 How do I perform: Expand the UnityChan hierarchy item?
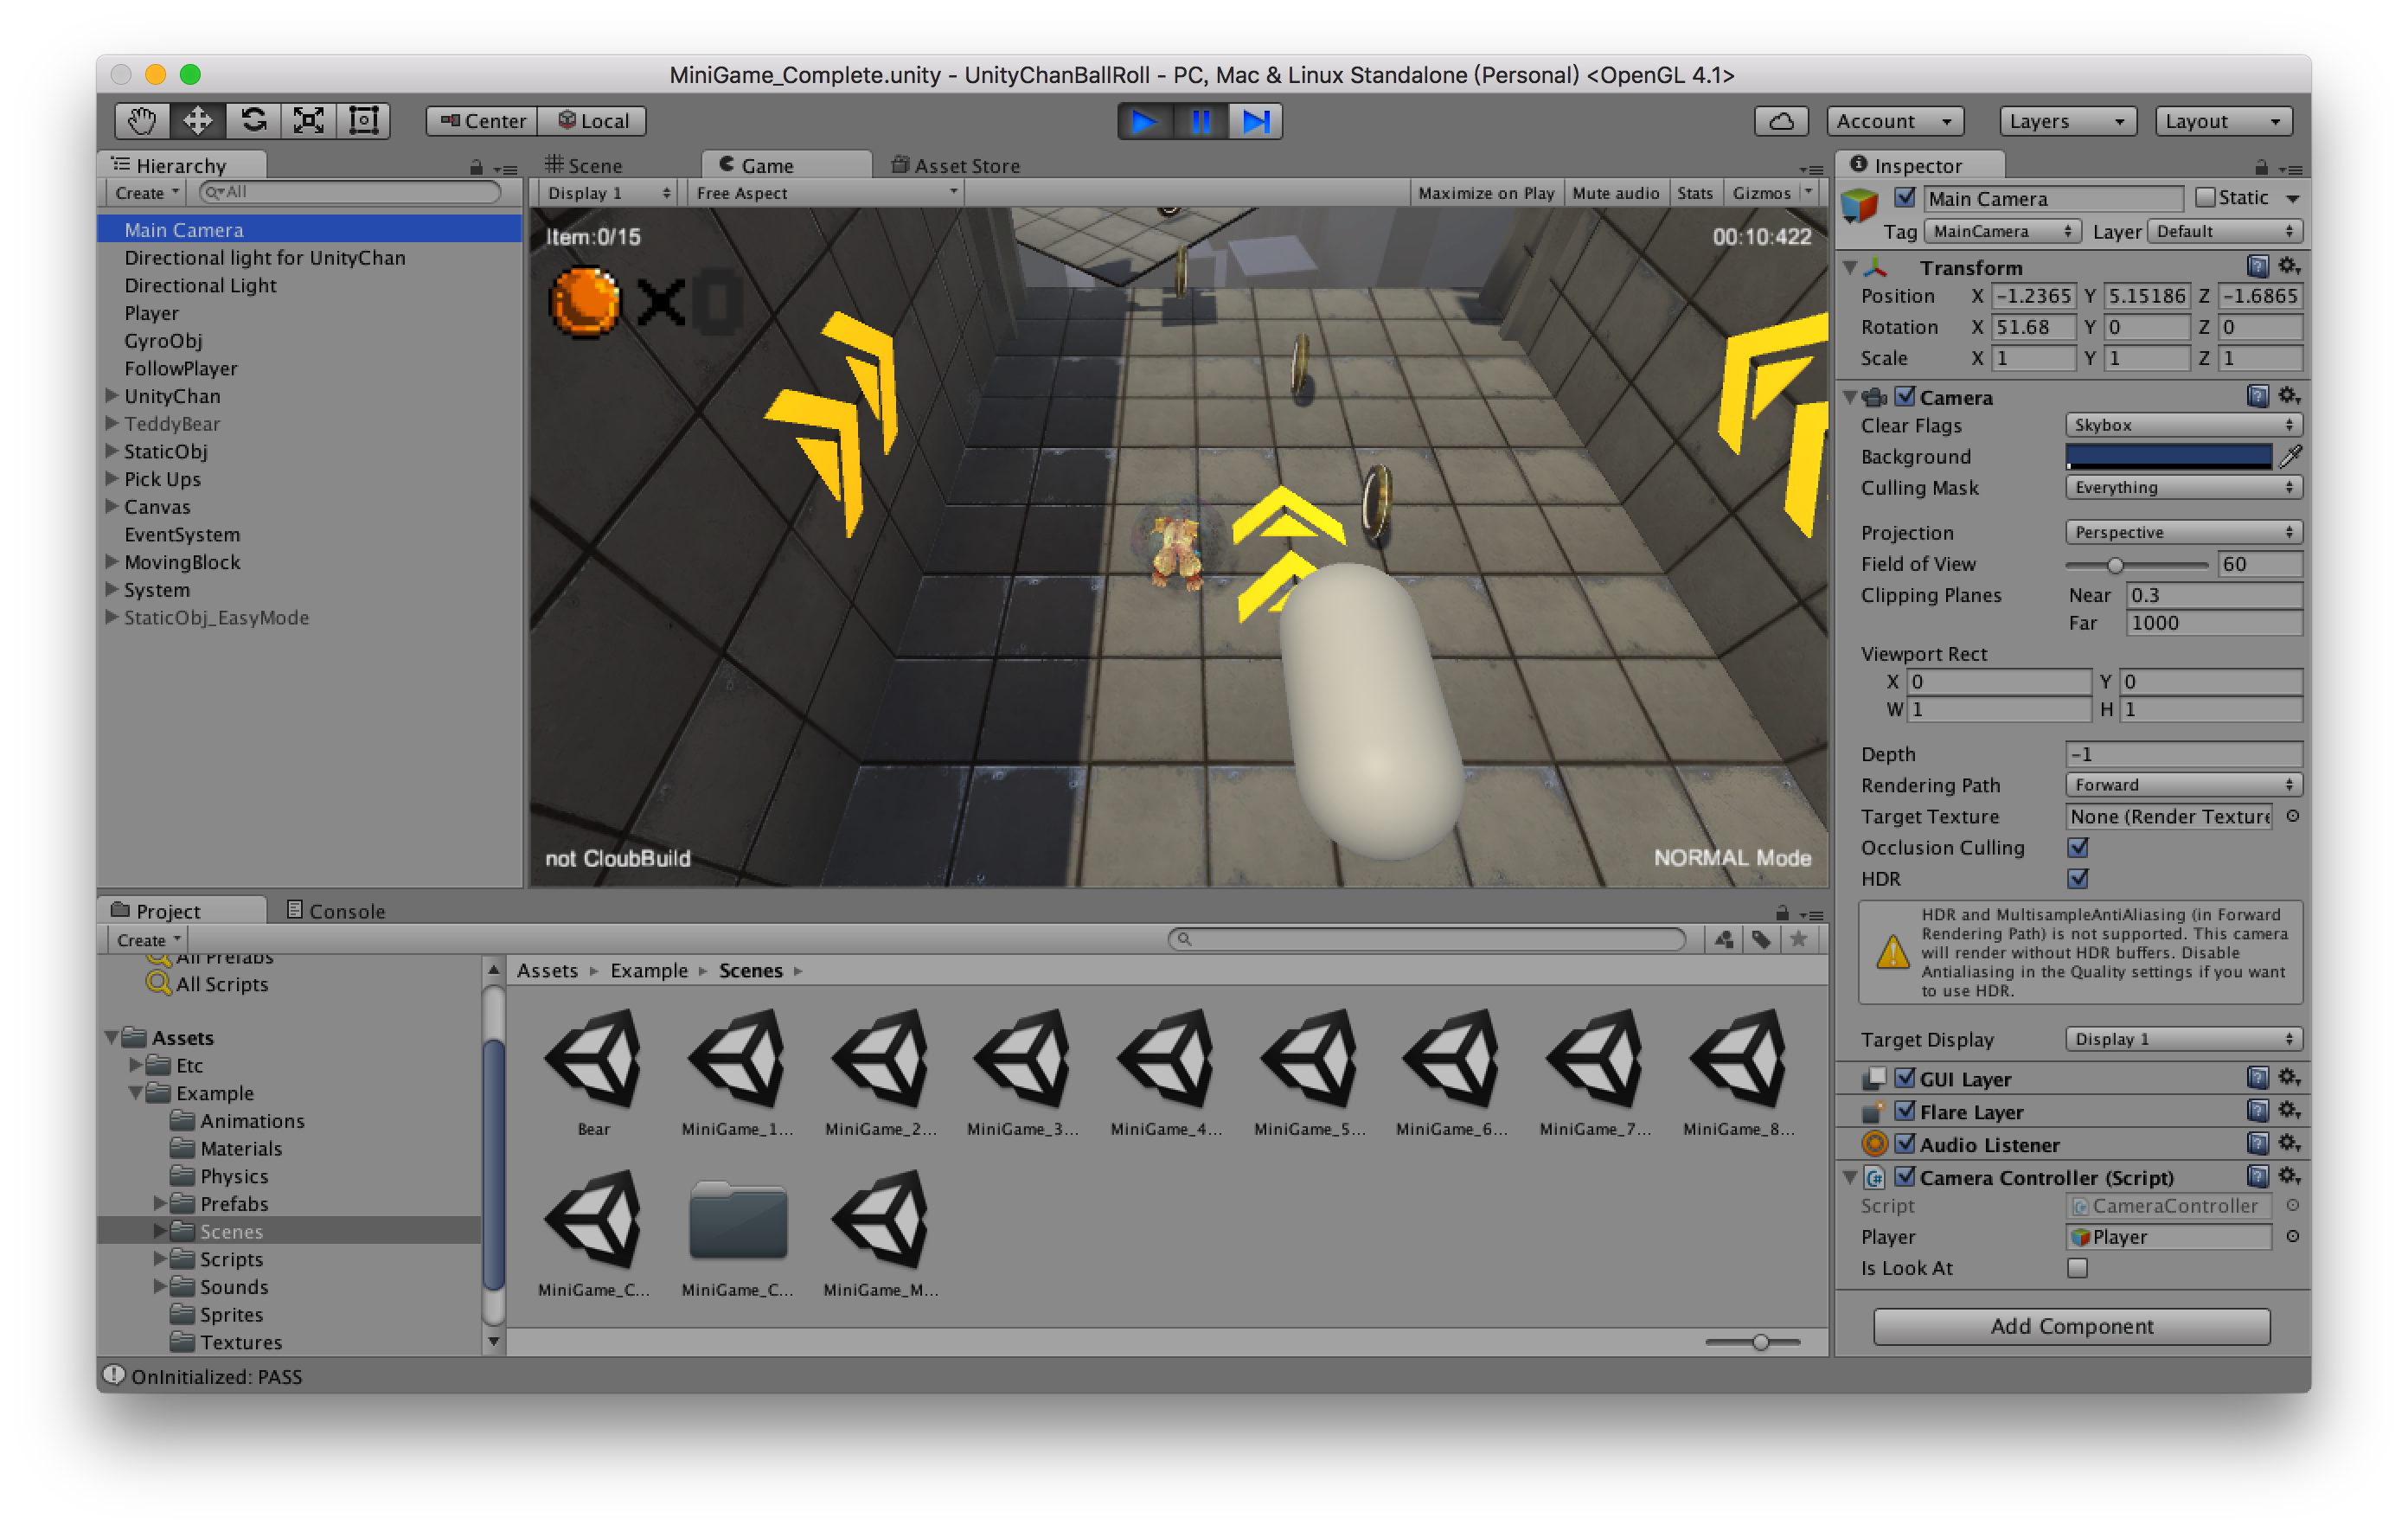(112, 396)
